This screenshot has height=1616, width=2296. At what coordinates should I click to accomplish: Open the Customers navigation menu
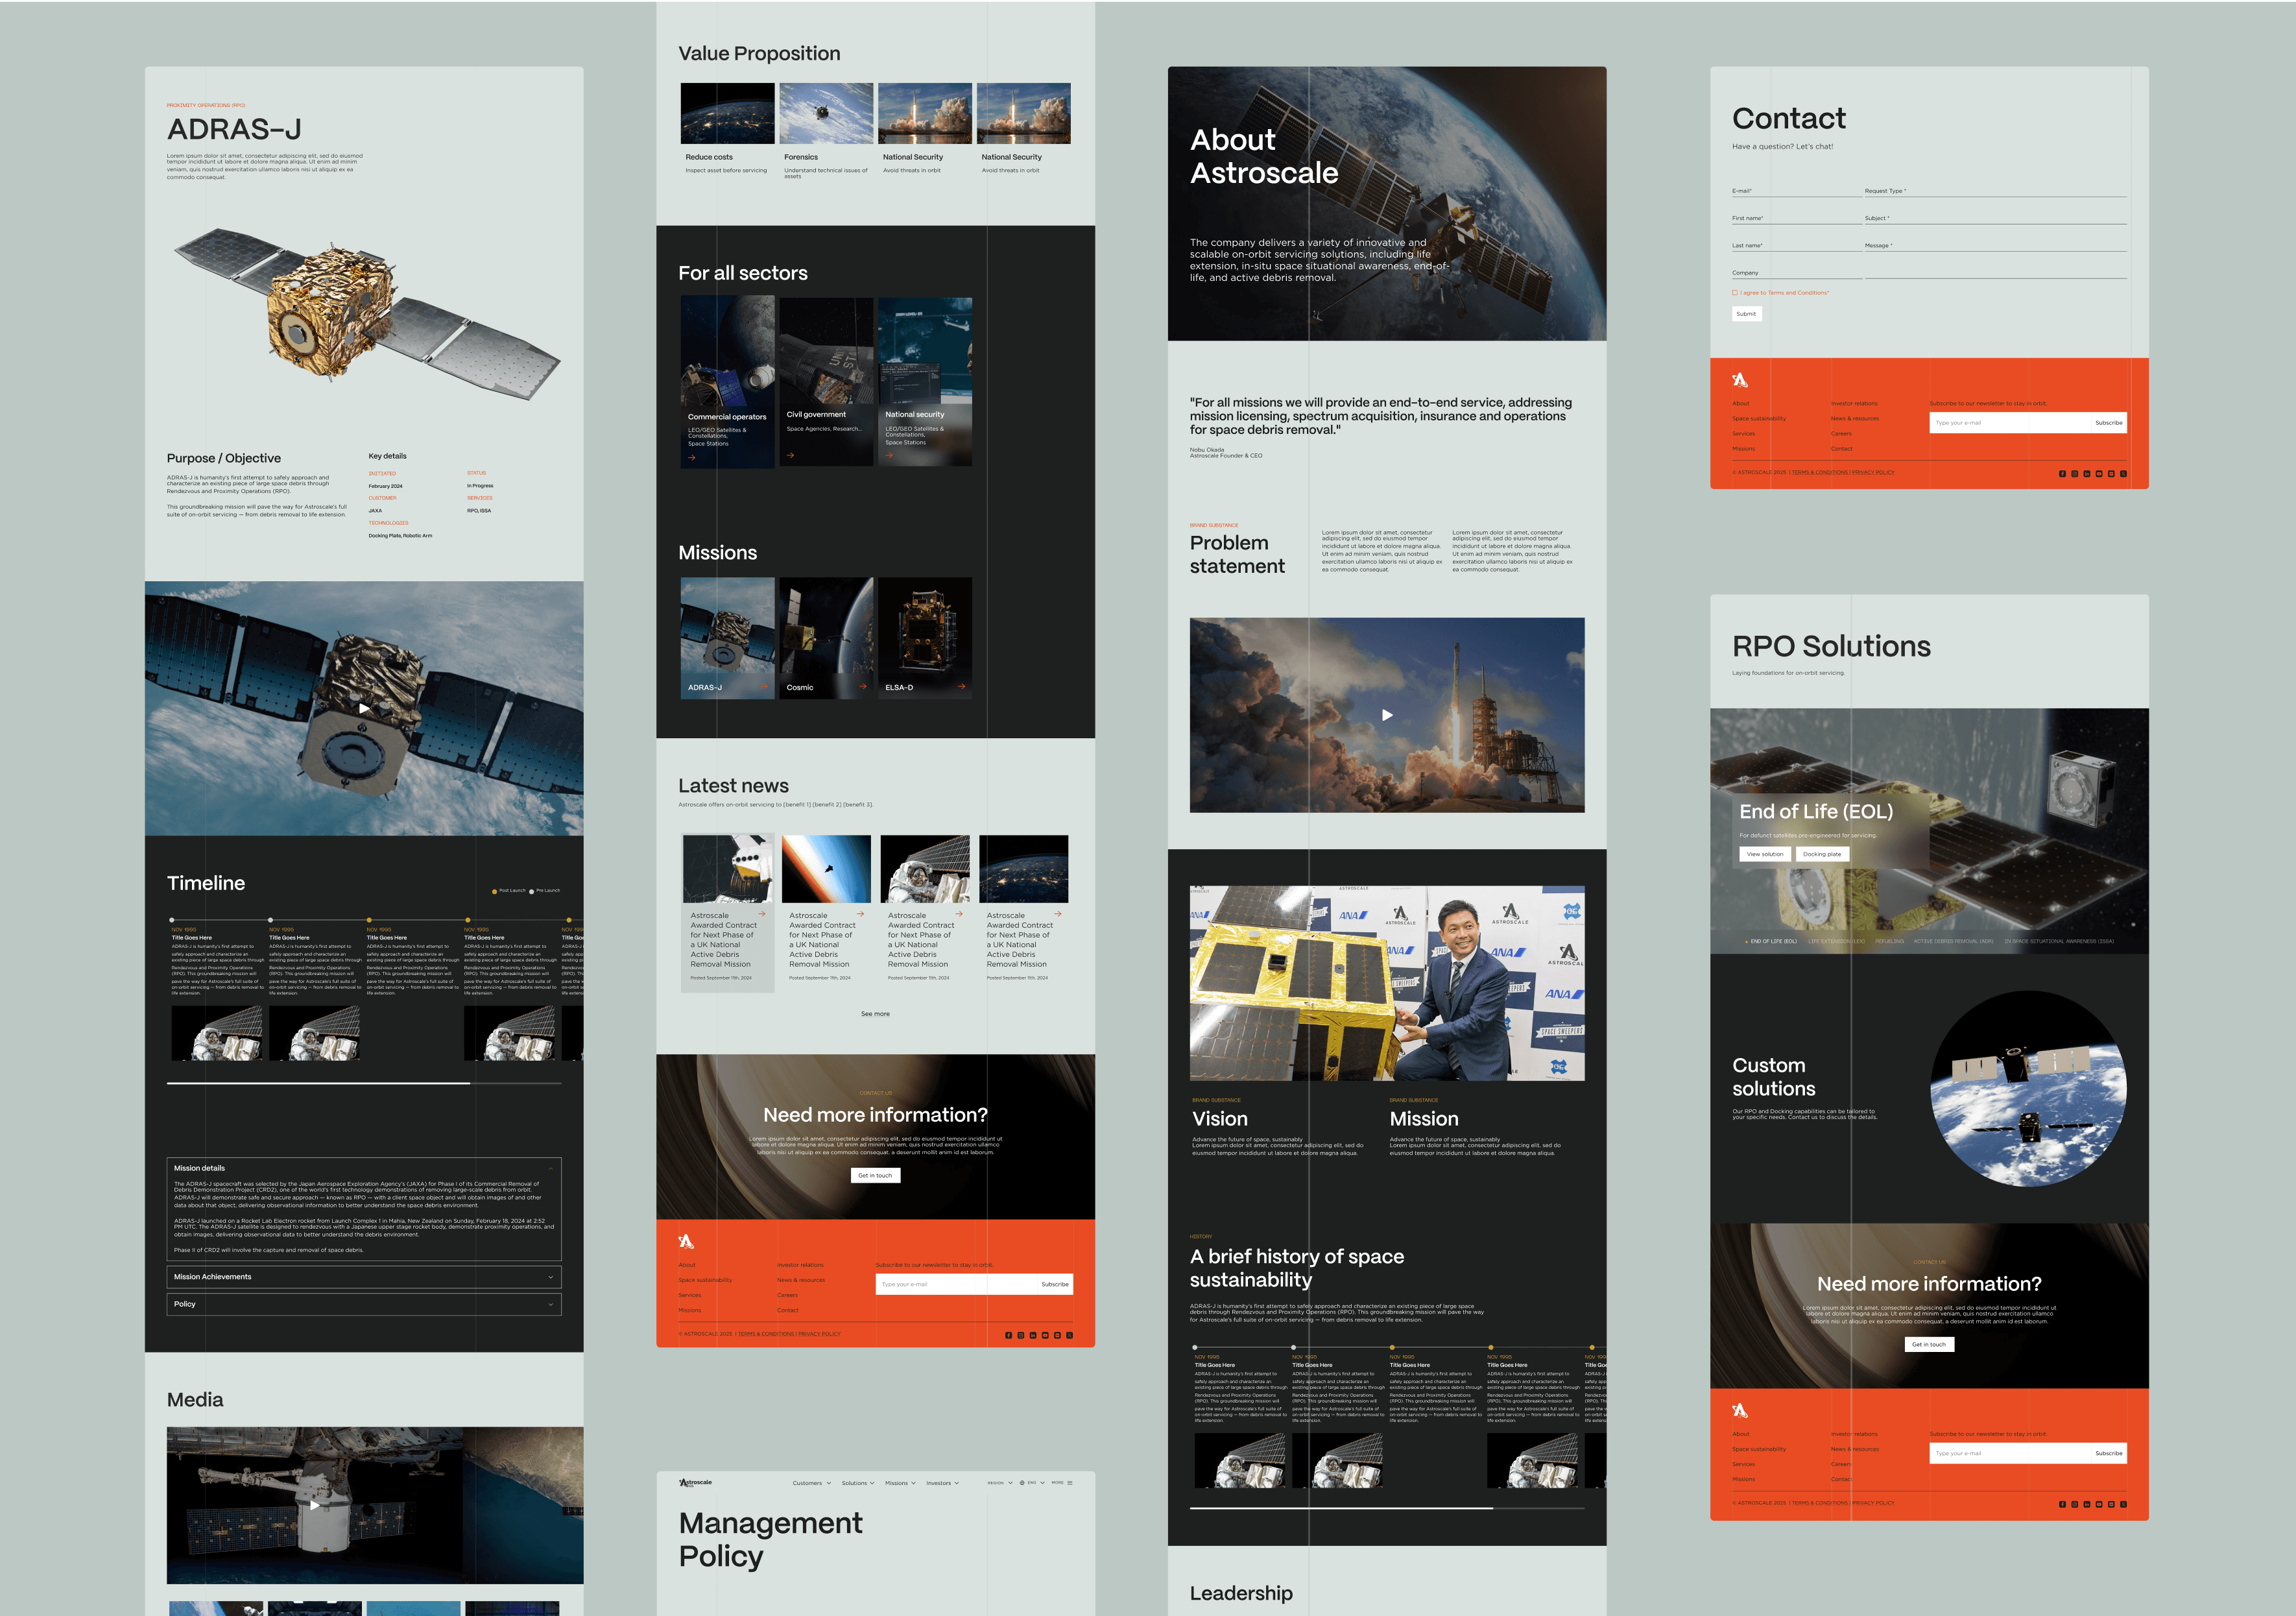[x=811, y=1483]
